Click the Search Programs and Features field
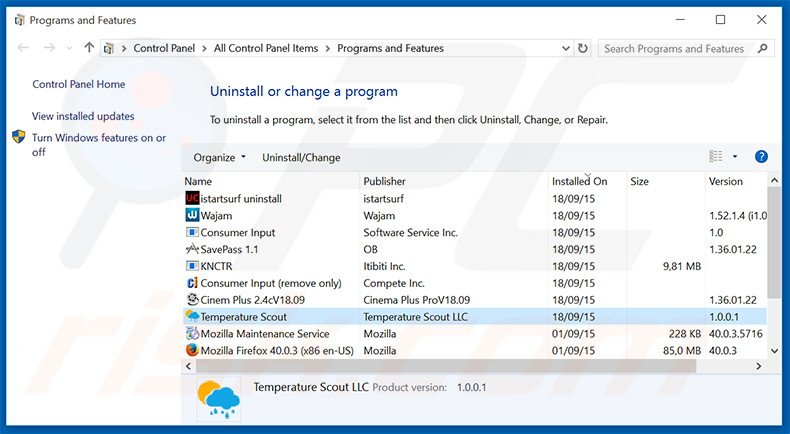The height and width of the screenshot is (434, 790). 675,48
